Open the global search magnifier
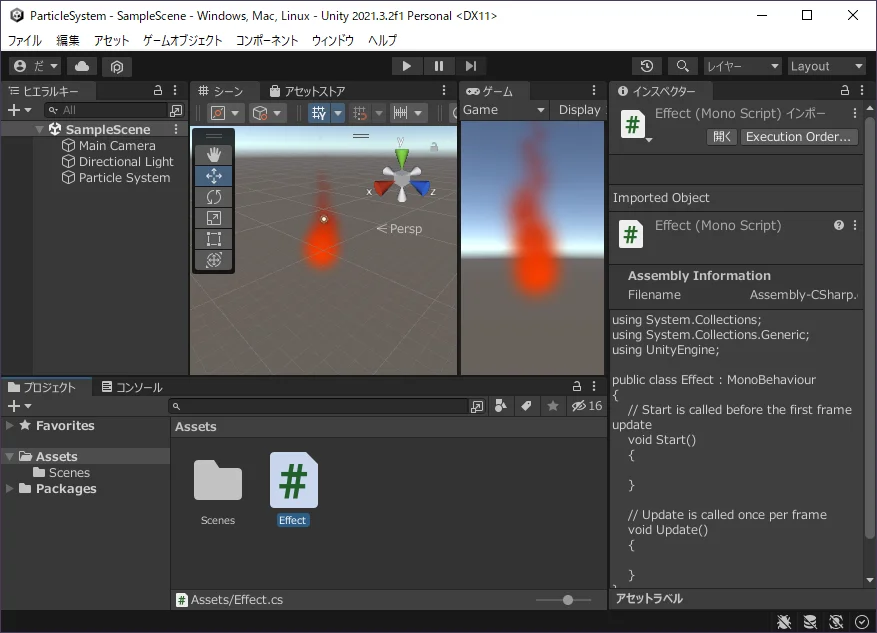877x633 pixels. [x=682, y=66]
